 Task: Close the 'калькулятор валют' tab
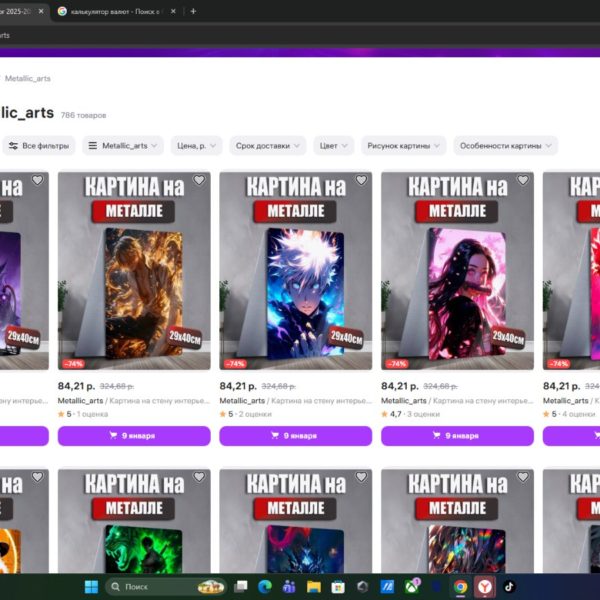pos(174,11)
